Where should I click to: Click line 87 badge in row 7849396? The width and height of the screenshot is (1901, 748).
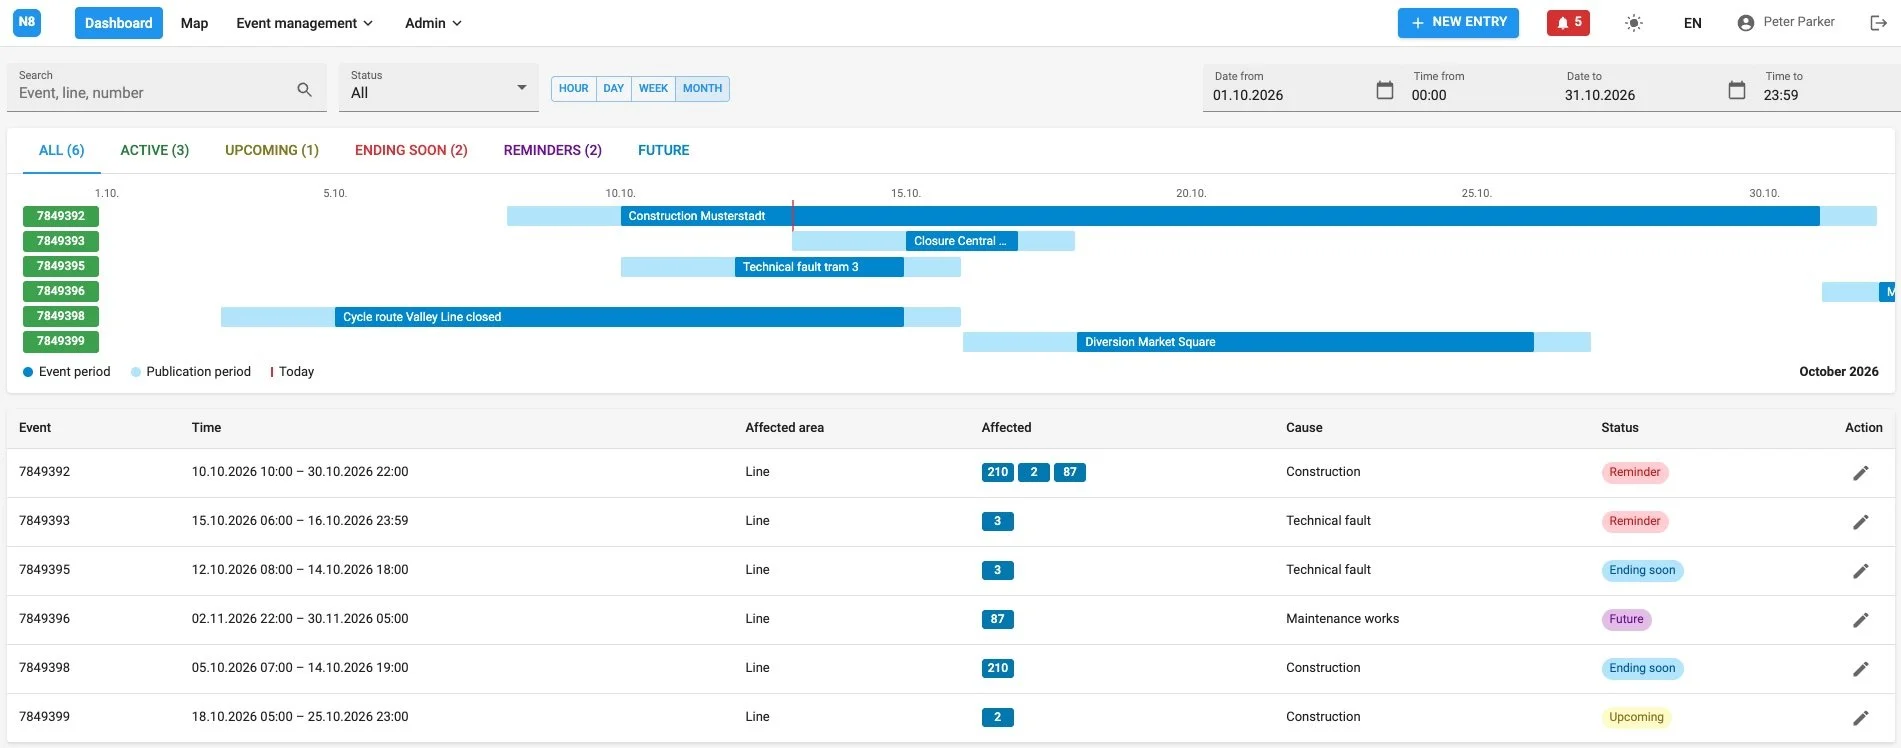[x=998, y=619]
